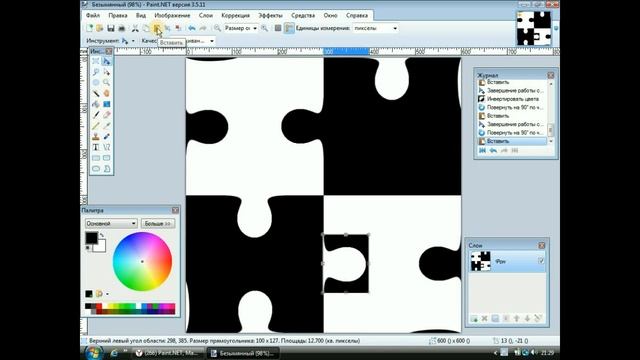Select the Gradient tool
Image resolution: width=640 pixels, height=360 pixels.
[x=107, y=104]
